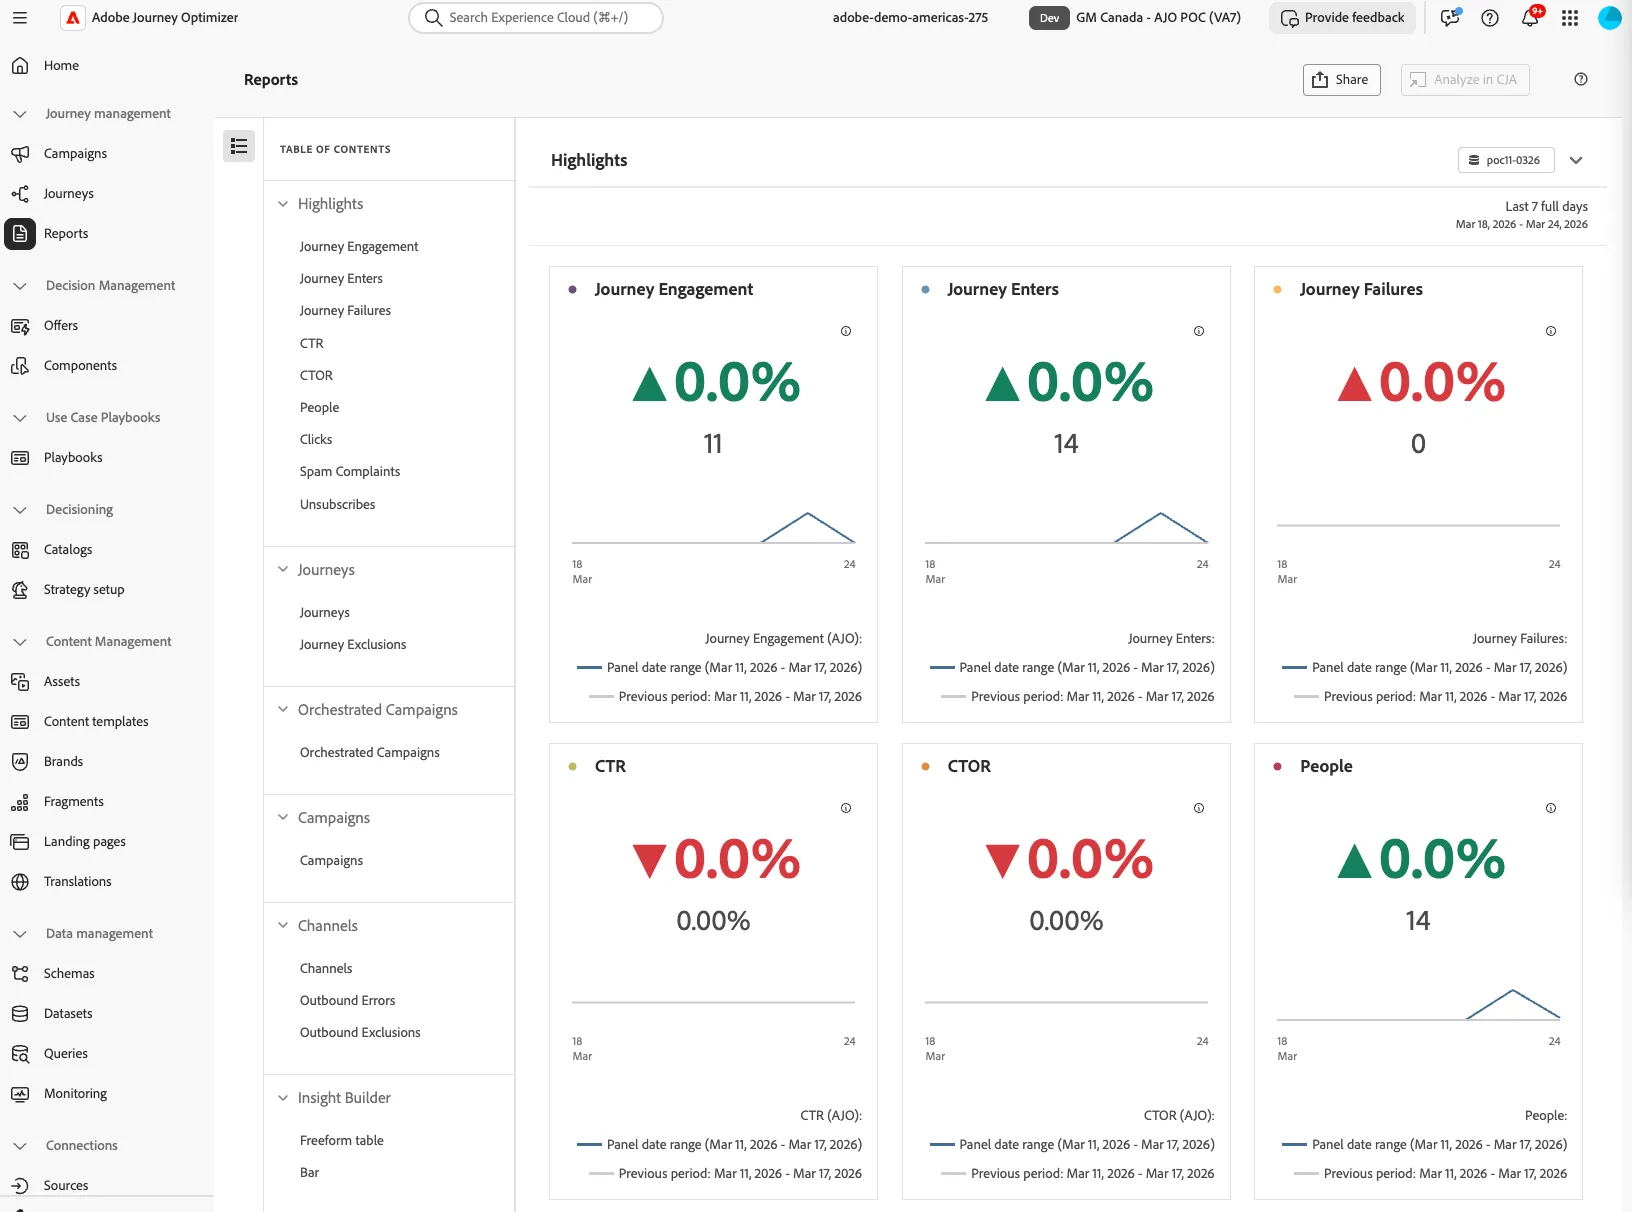The image size is (1632, 1212).
Task: Click info icon in Journey Engagement card
Action: point(846,331)
